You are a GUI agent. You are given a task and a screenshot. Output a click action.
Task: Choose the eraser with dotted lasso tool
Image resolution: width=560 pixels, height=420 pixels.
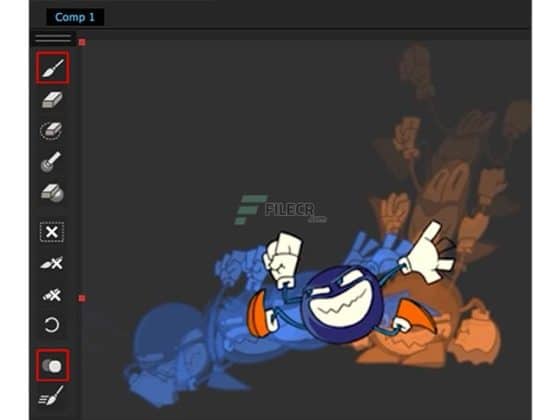(x=51, y=131)
